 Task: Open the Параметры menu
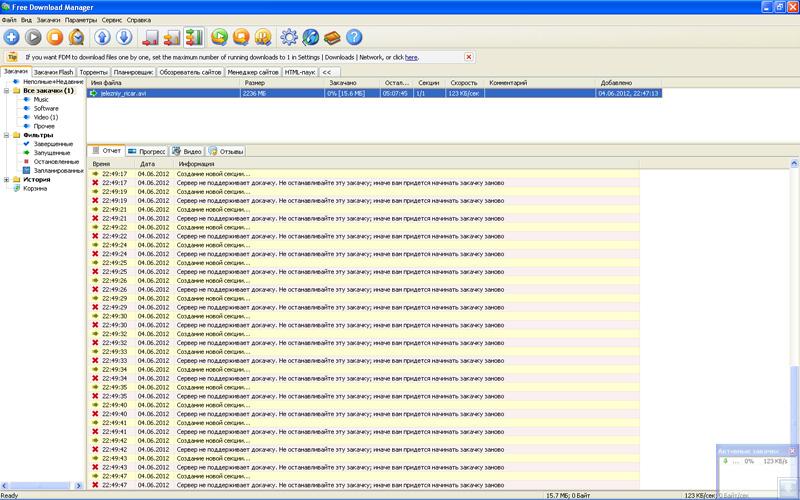click(81, 20)
